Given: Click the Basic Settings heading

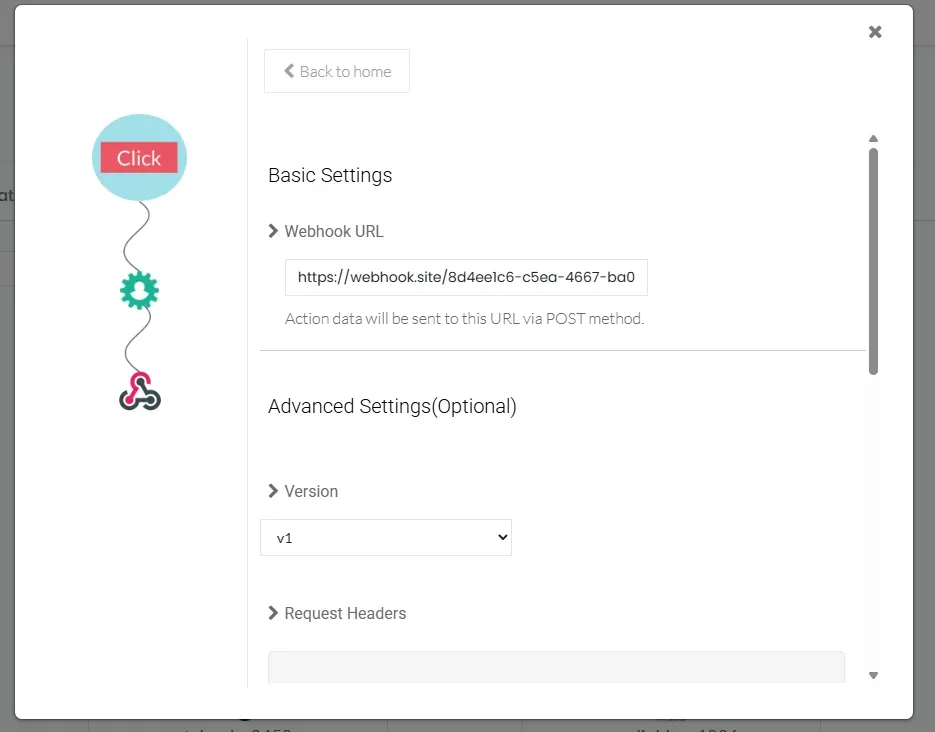Looking at the screenshot, I should (x=330, y=175).
